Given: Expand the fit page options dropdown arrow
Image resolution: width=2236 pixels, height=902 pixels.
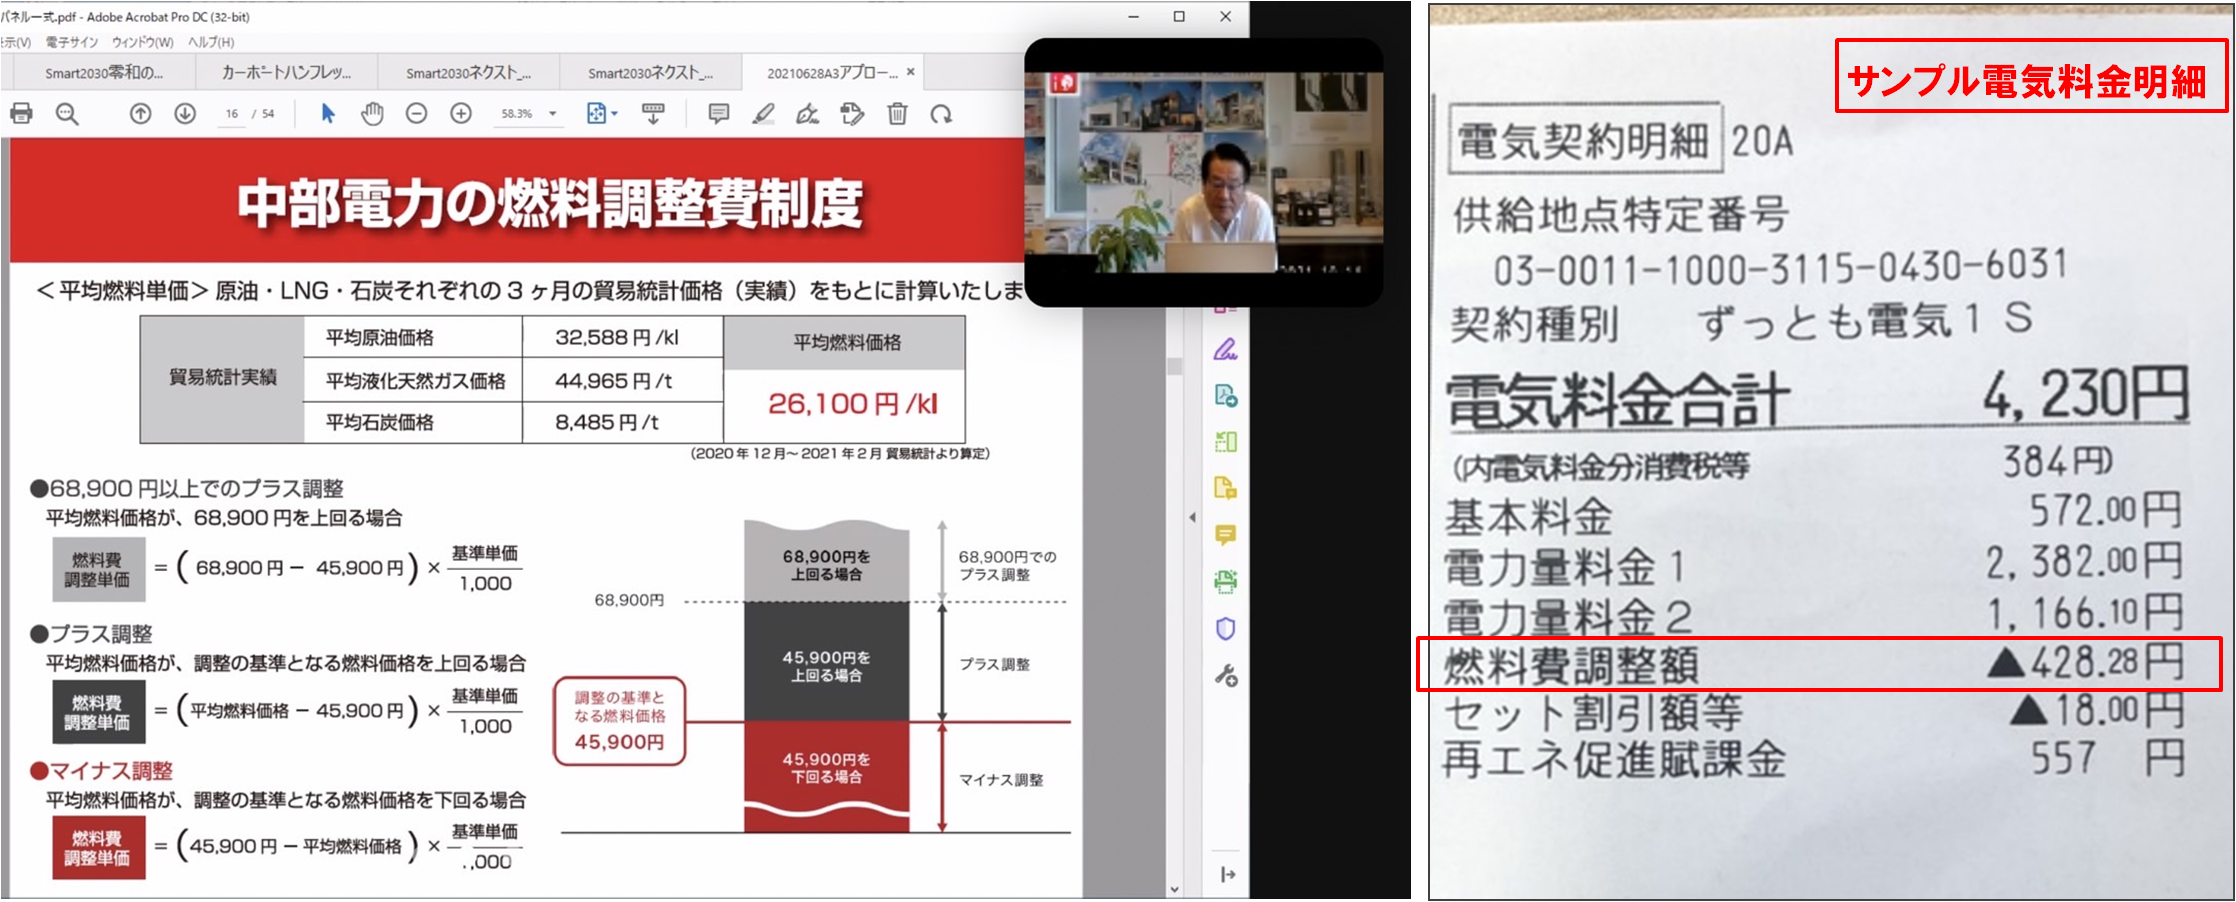Looking at the screenshot, I should (614, 114).
